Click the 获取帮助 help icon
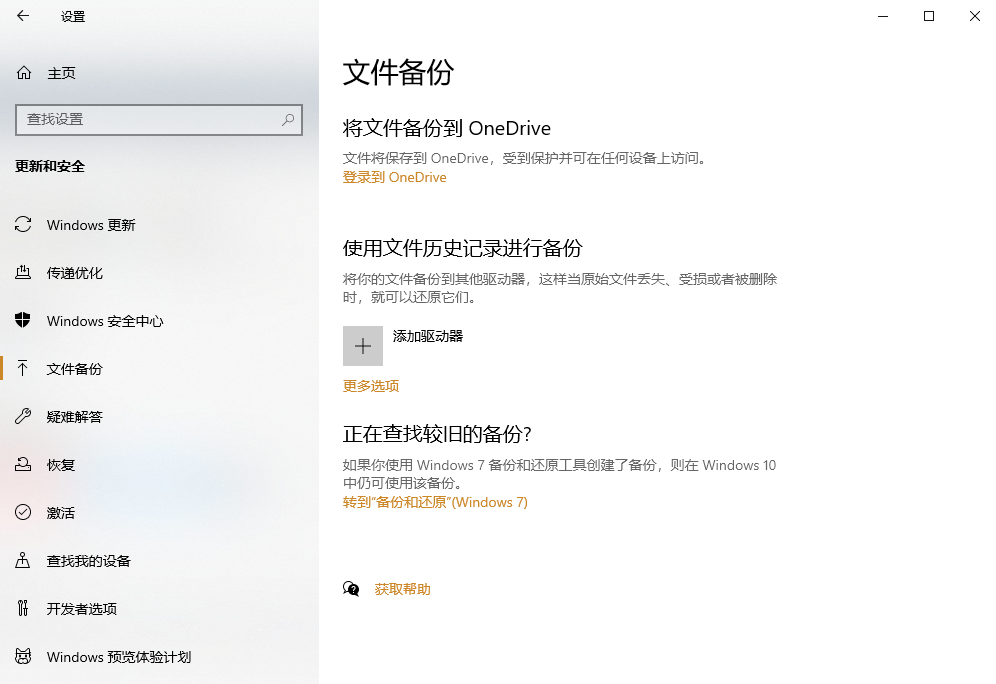 point(351,589)
